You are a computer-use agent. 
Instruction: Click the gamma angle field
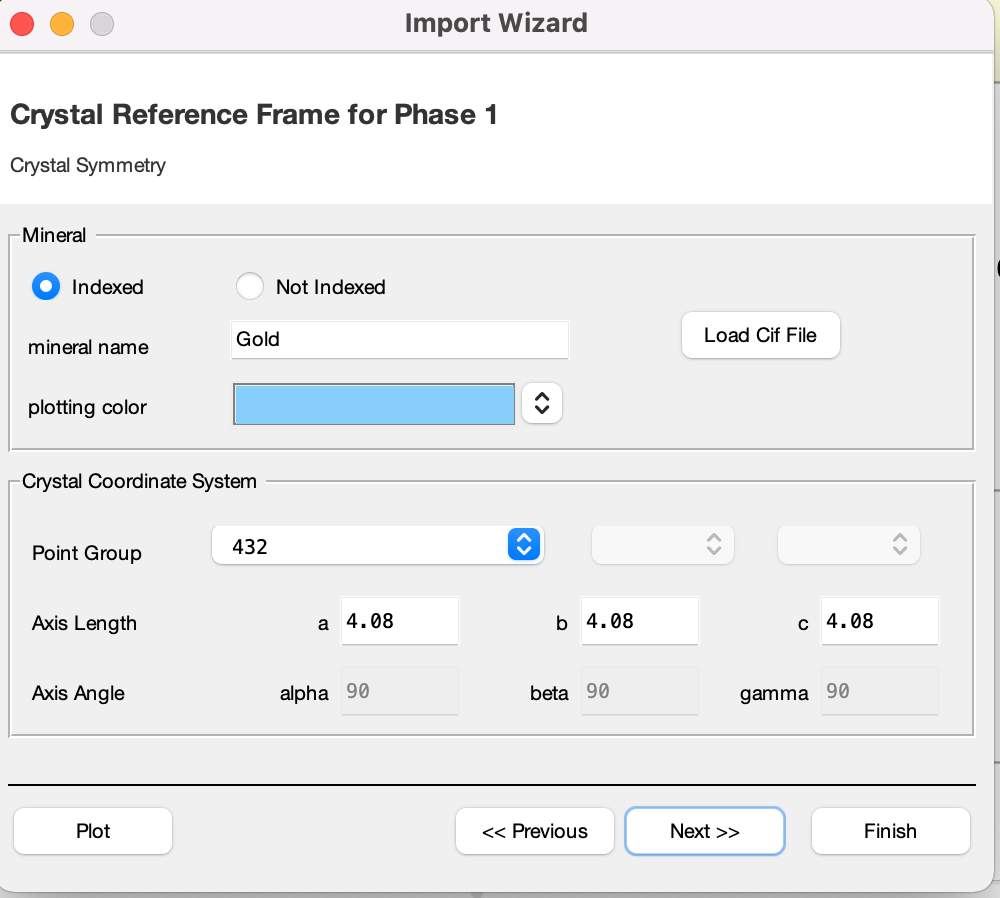coord(879,691)
